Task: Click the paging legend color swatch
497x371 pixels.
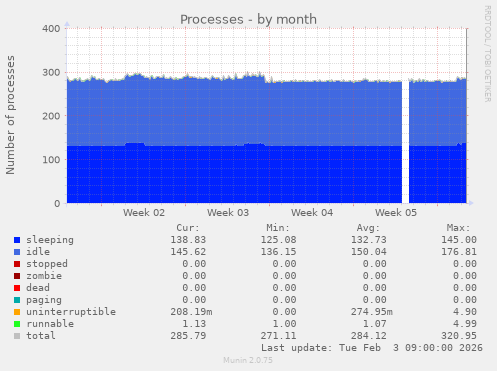Action: 17,300
